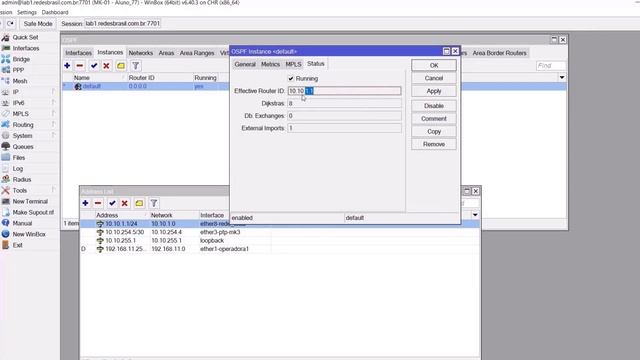Viewport: 640px width, 360px height.
Task: Click Effective Router ID field
Action: click(344, 91)
